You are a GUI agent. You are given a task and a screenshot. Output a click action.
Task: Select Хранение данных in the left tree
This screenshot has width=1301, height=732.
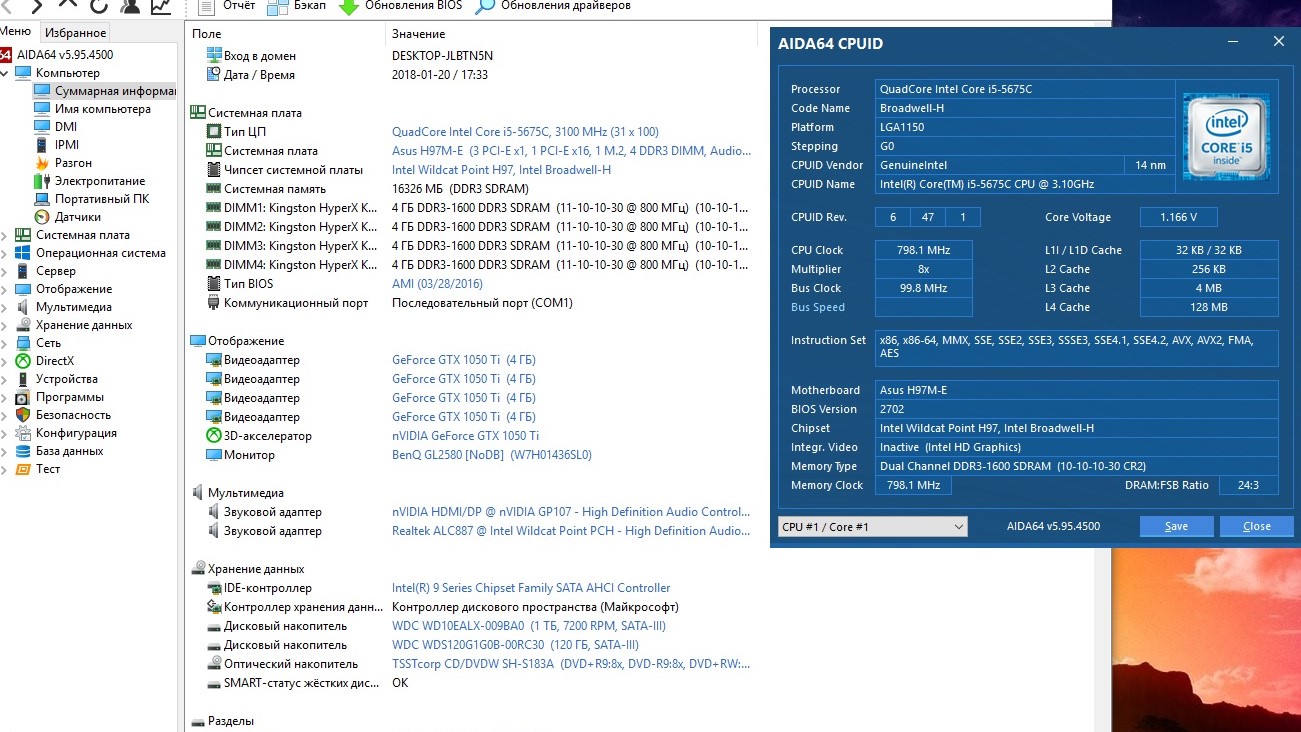click(x=84, y=325)
